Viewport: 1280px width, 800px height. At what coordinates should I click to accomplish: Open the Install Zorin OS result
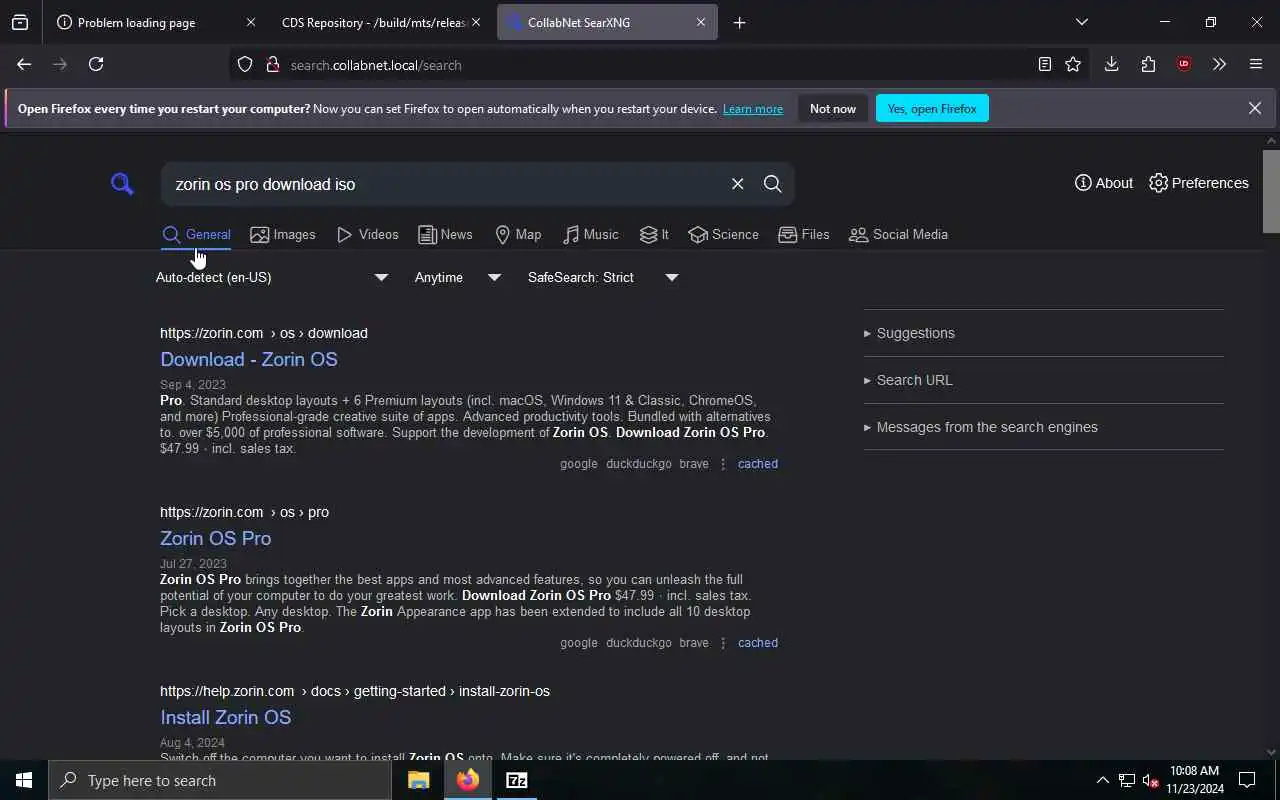tap(225, 717)
